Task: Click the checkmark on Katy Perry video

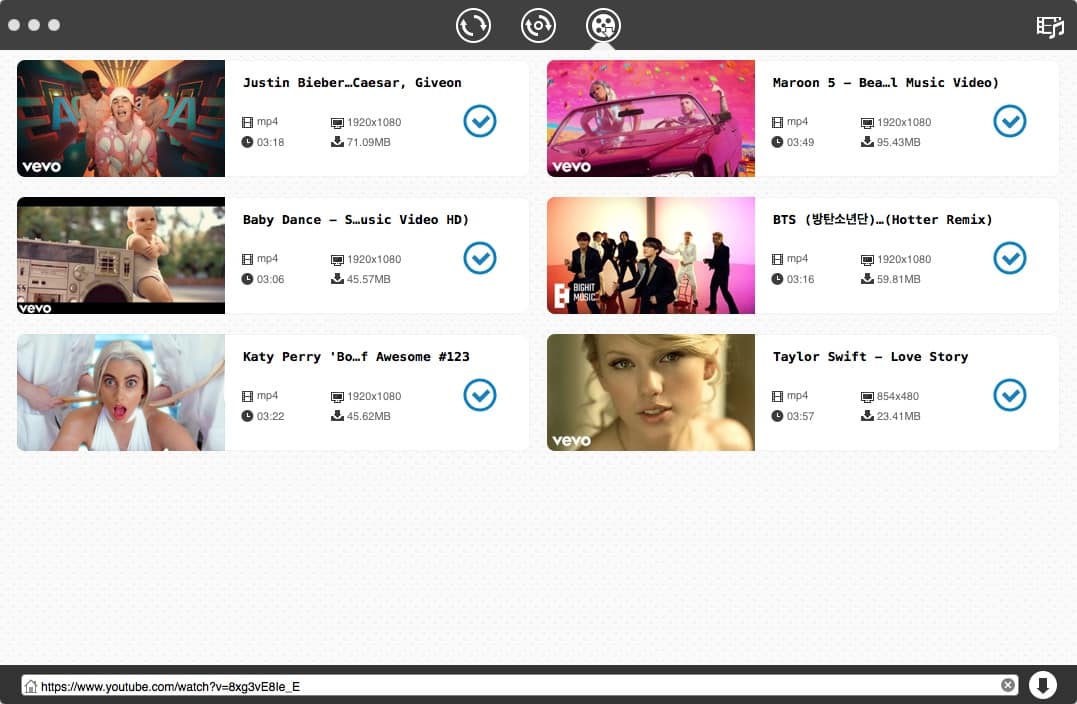Action: click(x=479, y=394)
